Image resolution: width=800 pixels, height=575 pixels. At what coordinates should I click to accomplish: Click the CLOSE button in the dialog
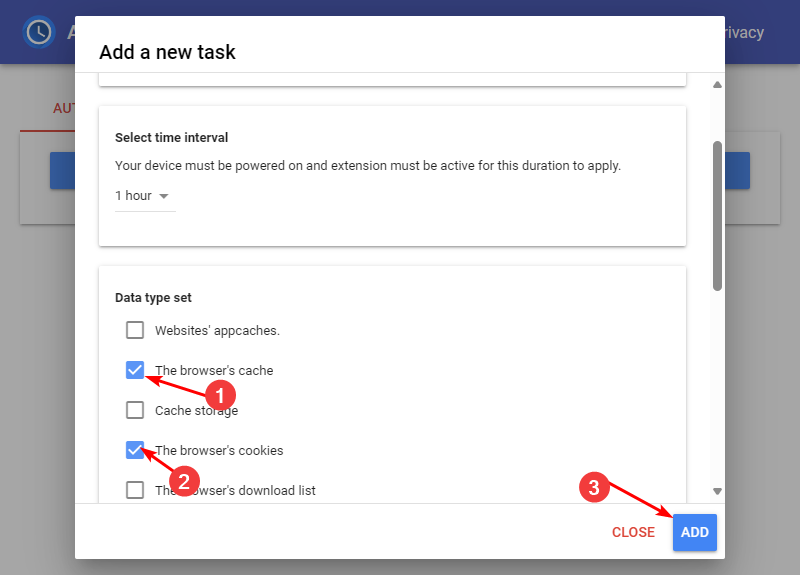(633, 532)
